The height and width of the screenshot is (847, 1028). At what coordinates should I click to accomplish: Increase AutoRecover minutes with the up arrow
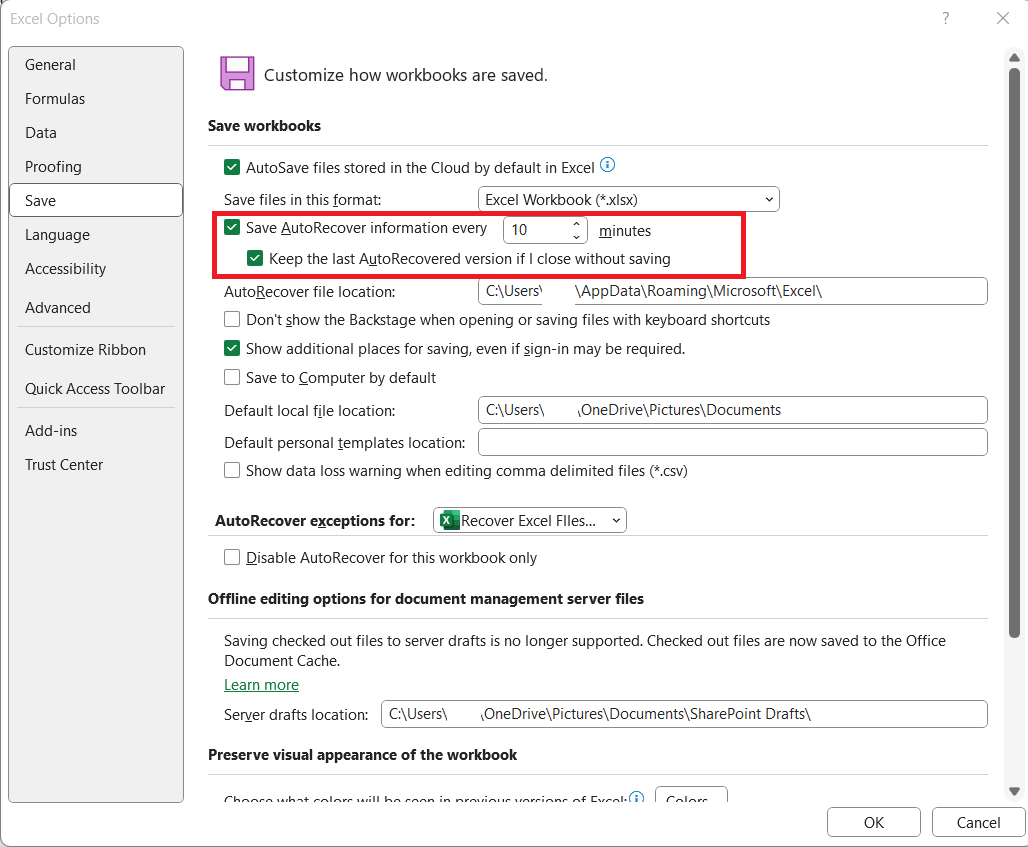[576, 224]
